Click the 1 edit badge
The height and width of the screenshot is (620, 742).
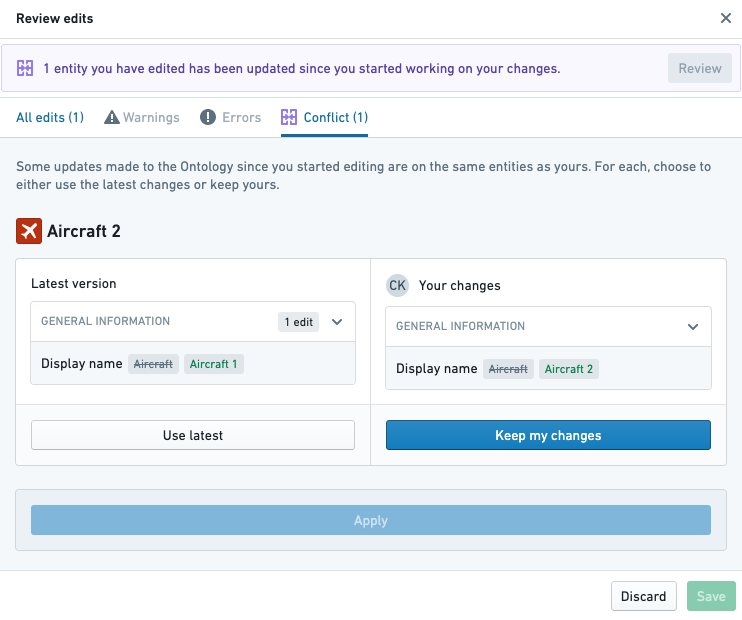[x=299, y=322]
